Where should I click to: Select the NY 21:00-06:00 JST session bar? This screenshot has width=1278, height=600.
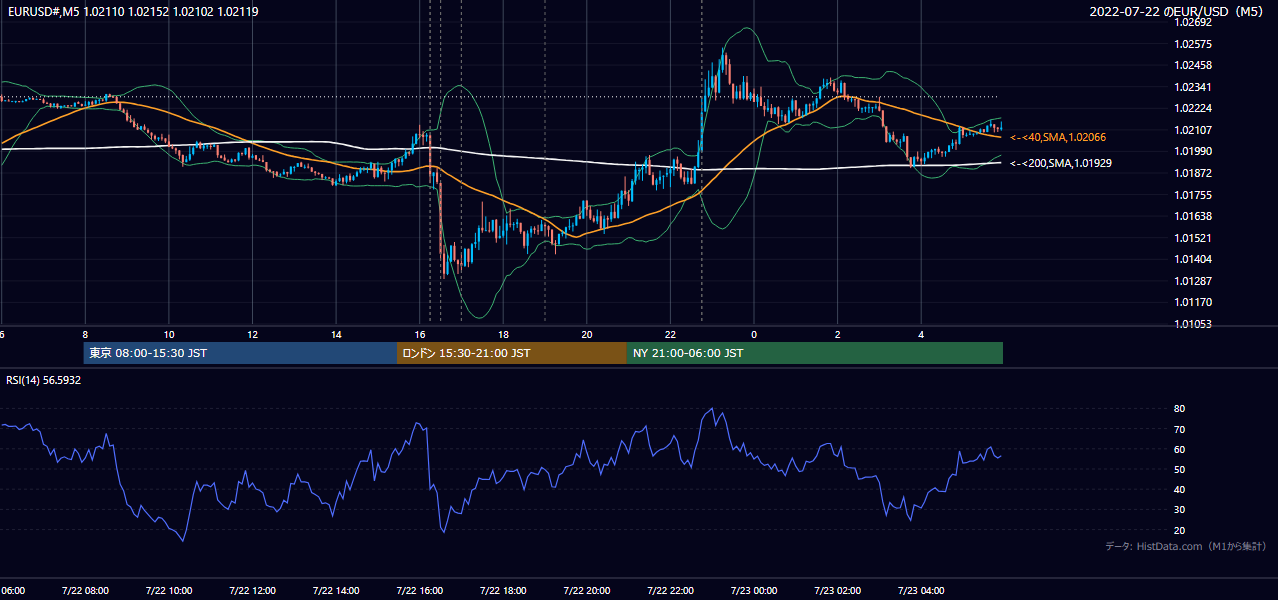[x=815, y=353]
